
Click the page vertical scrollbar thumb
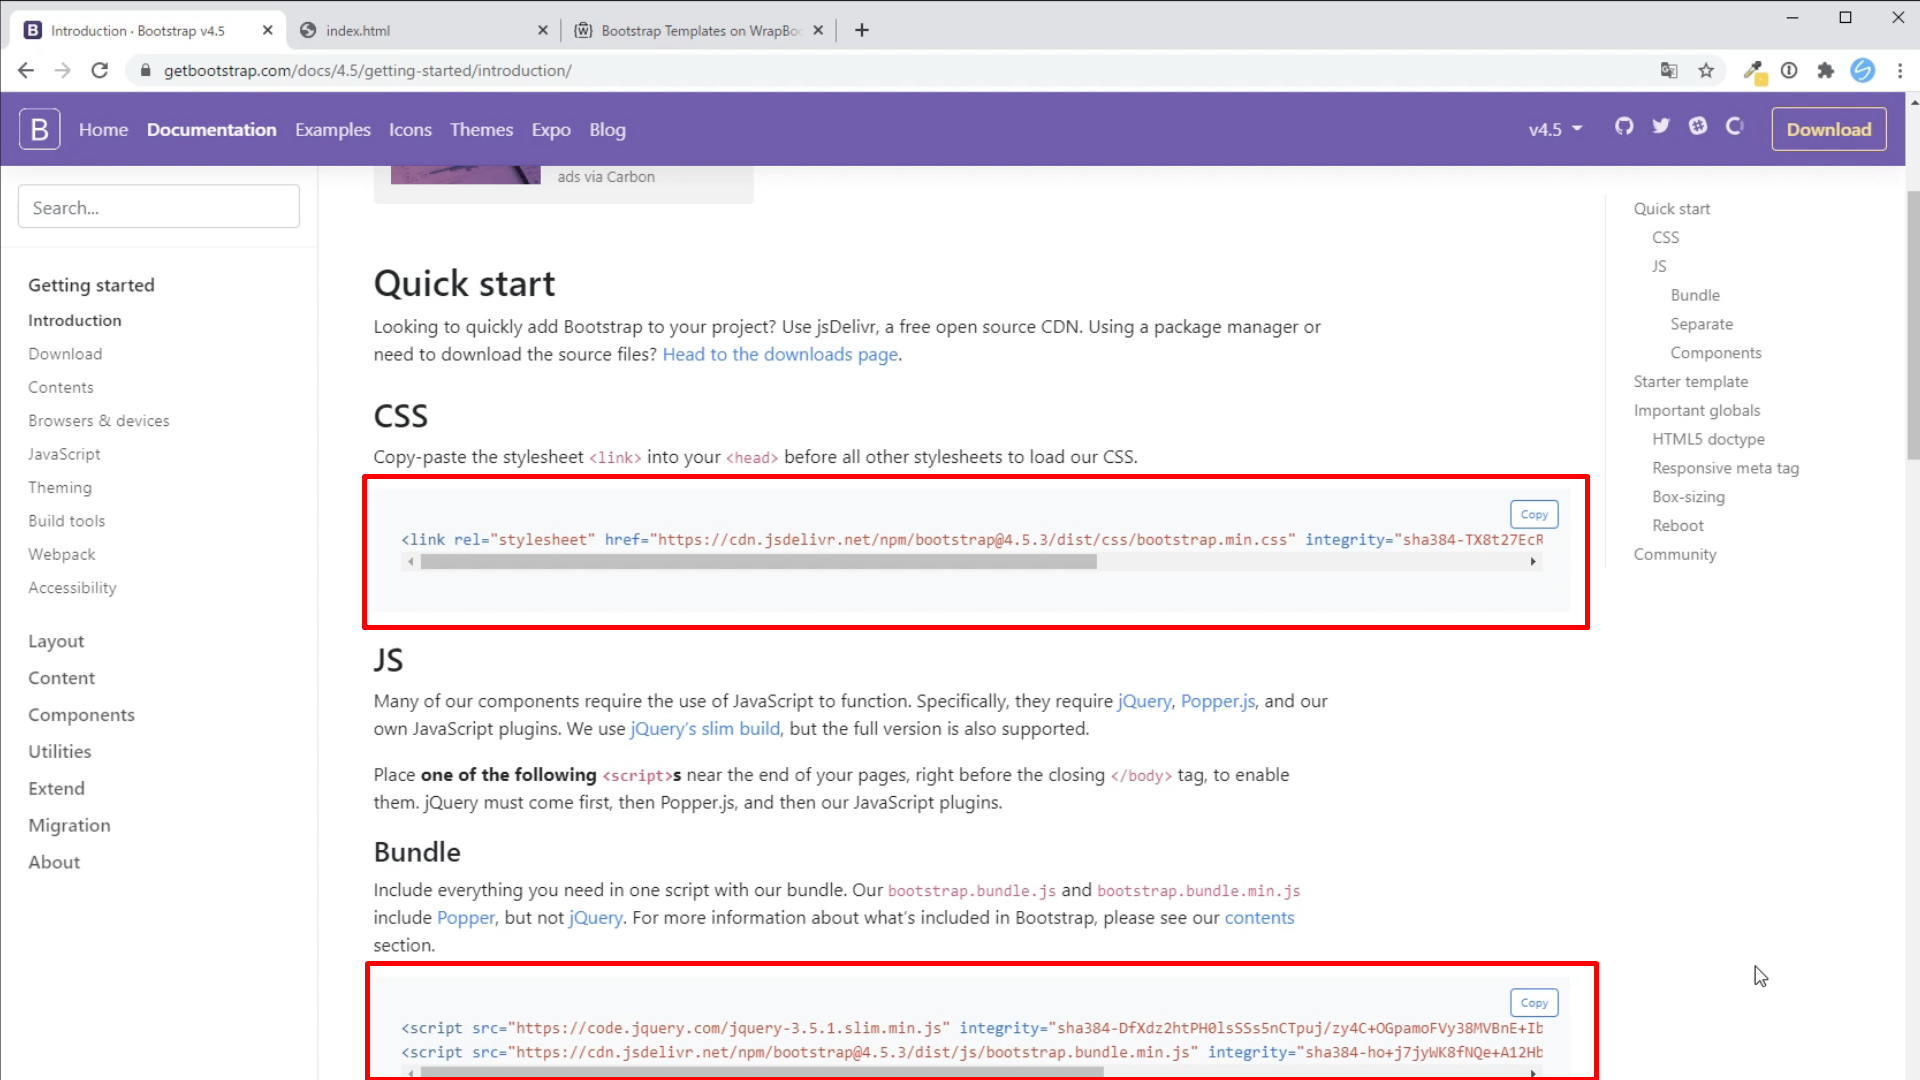click(x=1913, y=325)
